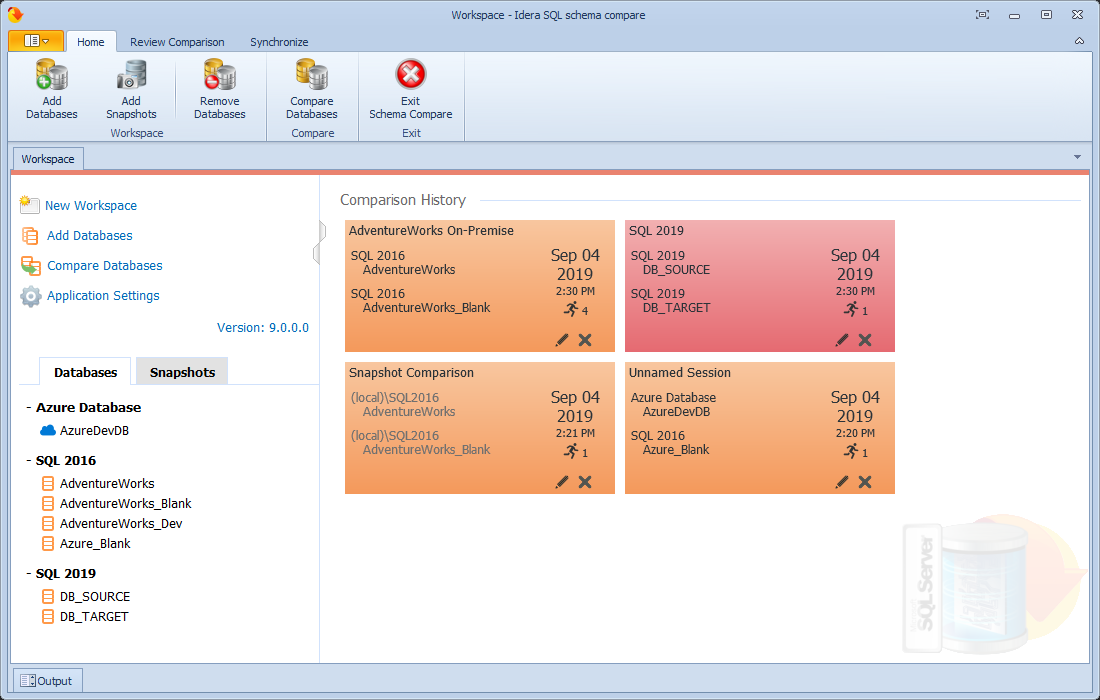Open the orange application menu button
This screenshot has width=1100, height=700.
coord(36,41)
